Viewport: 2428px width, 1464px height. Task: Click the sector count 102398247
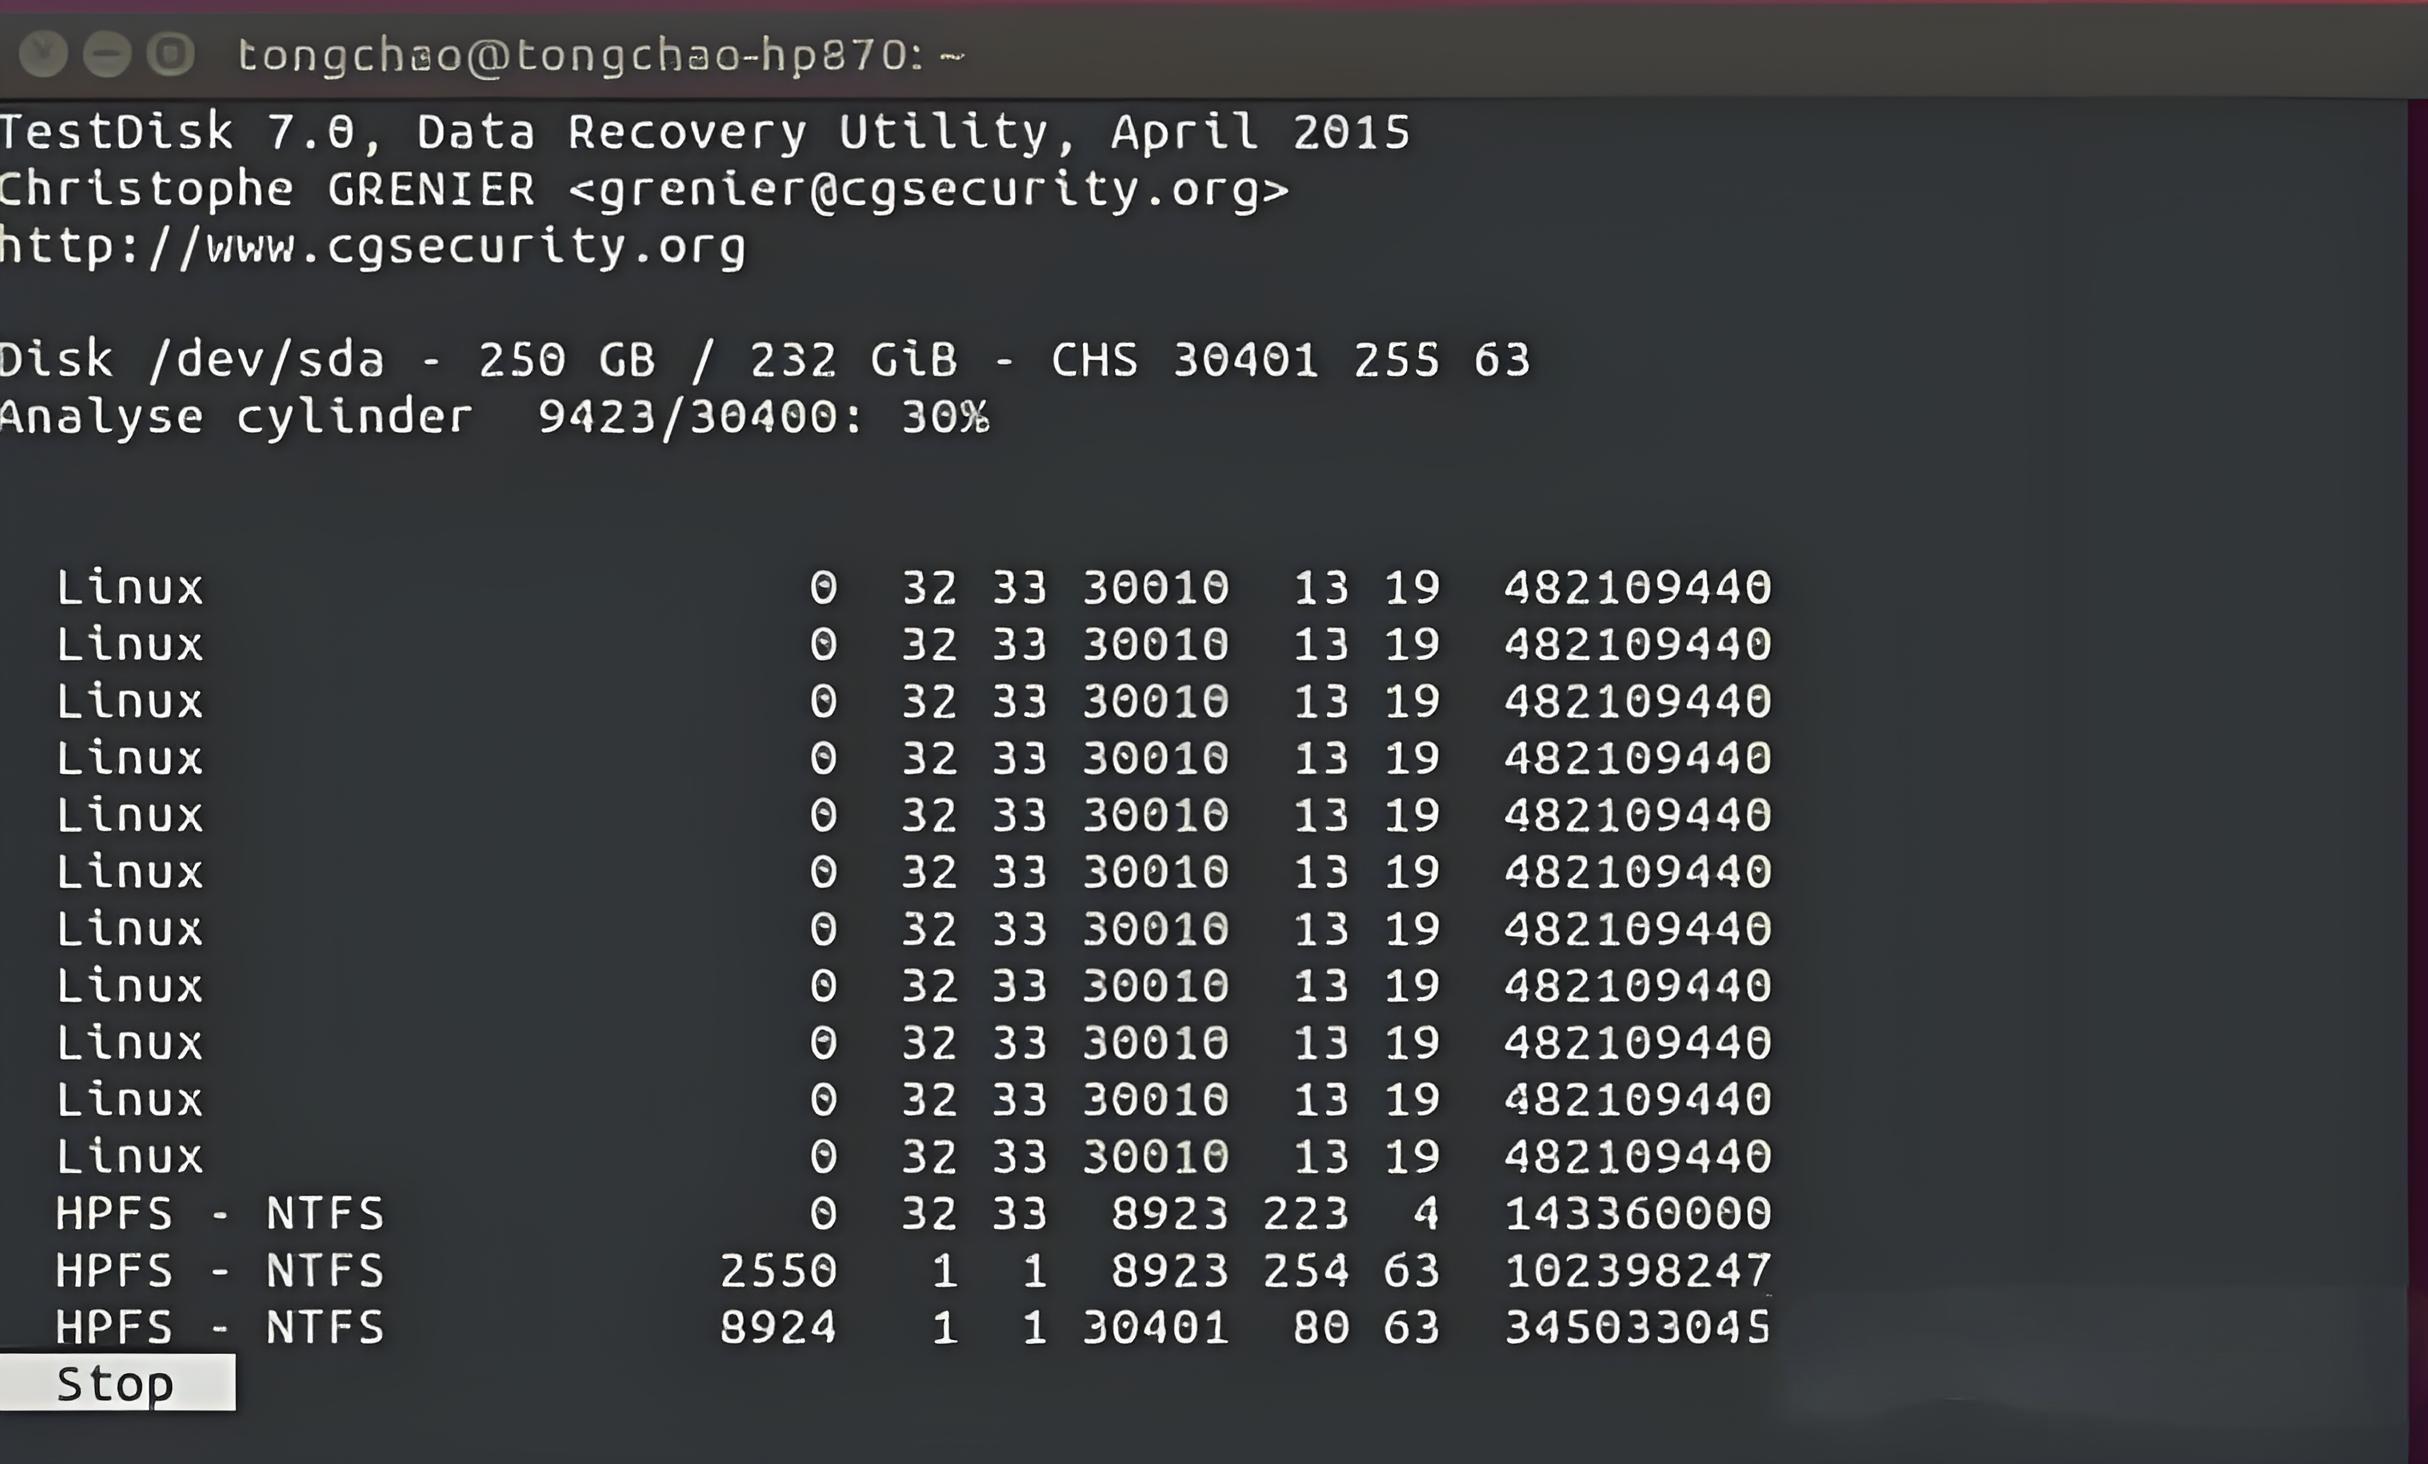[x=1637, y=1271]
